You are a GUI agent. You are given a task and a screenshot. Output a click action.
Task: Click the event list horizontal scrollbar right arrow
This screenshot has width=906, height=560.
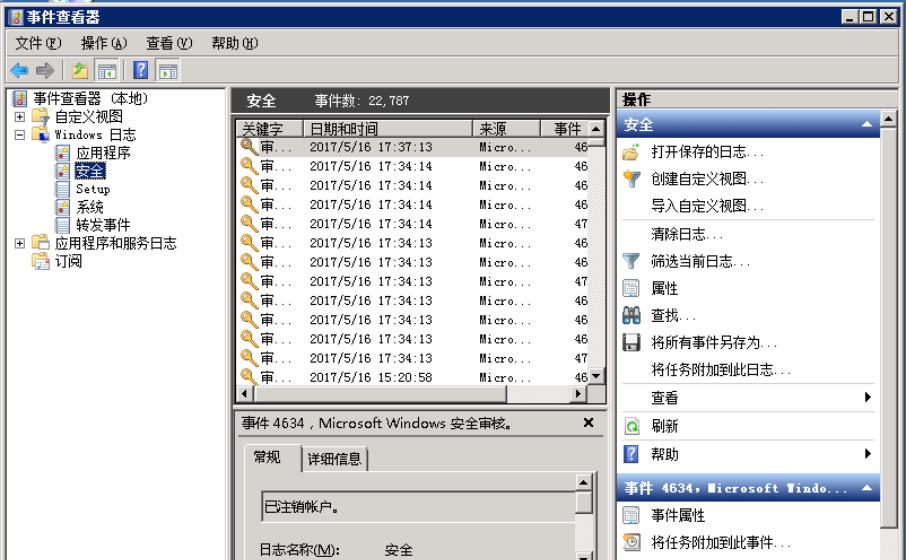577,394
